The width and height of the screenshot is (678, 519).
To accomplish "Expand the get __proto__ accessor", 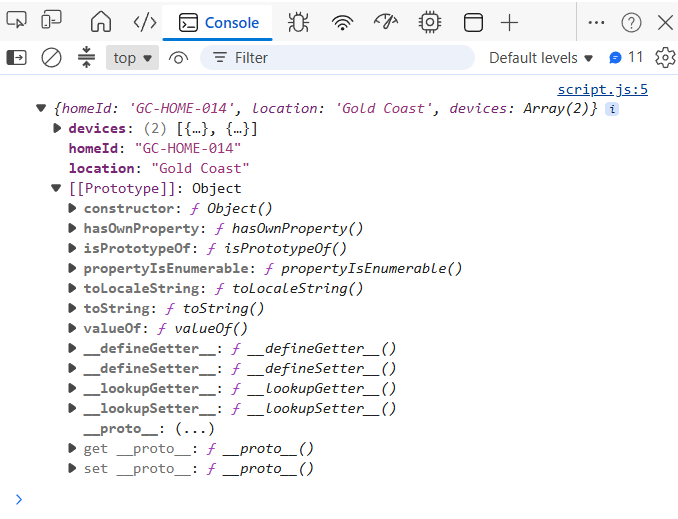I will [x=72, y=448].
